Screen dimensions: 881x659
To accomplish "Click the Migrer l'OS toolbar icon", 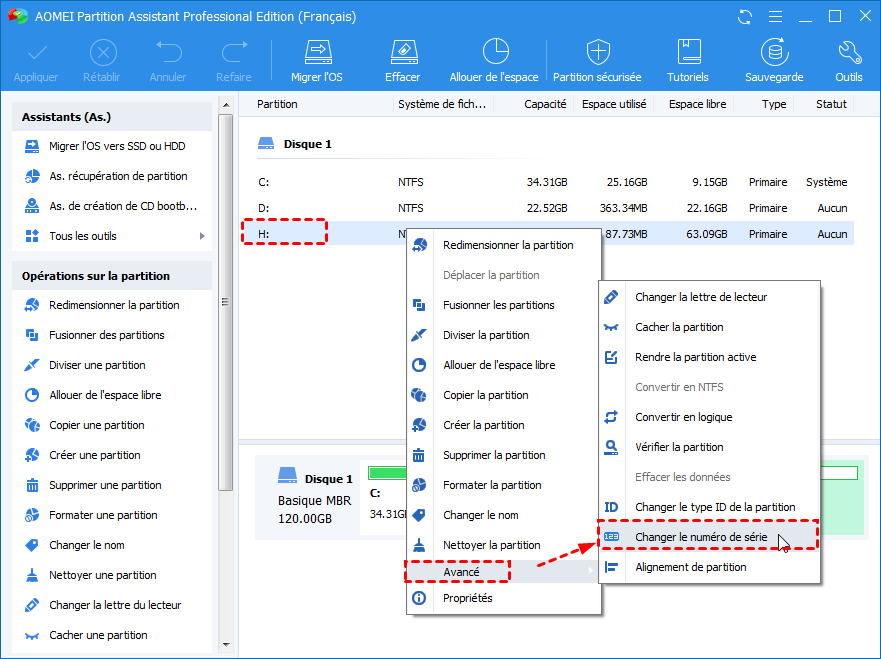I will click(317, 53).
